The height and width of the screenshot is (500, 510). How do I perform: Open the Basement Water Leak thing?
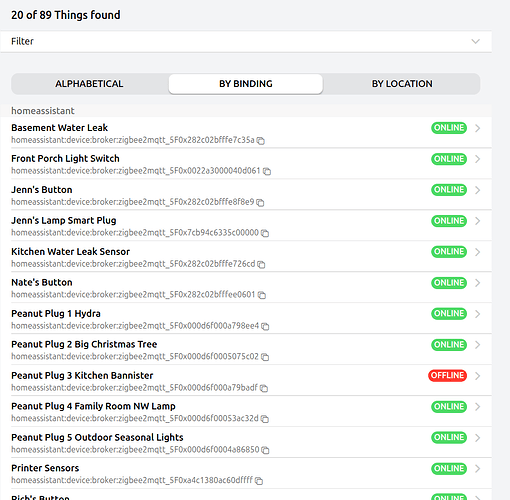[246, 133]
